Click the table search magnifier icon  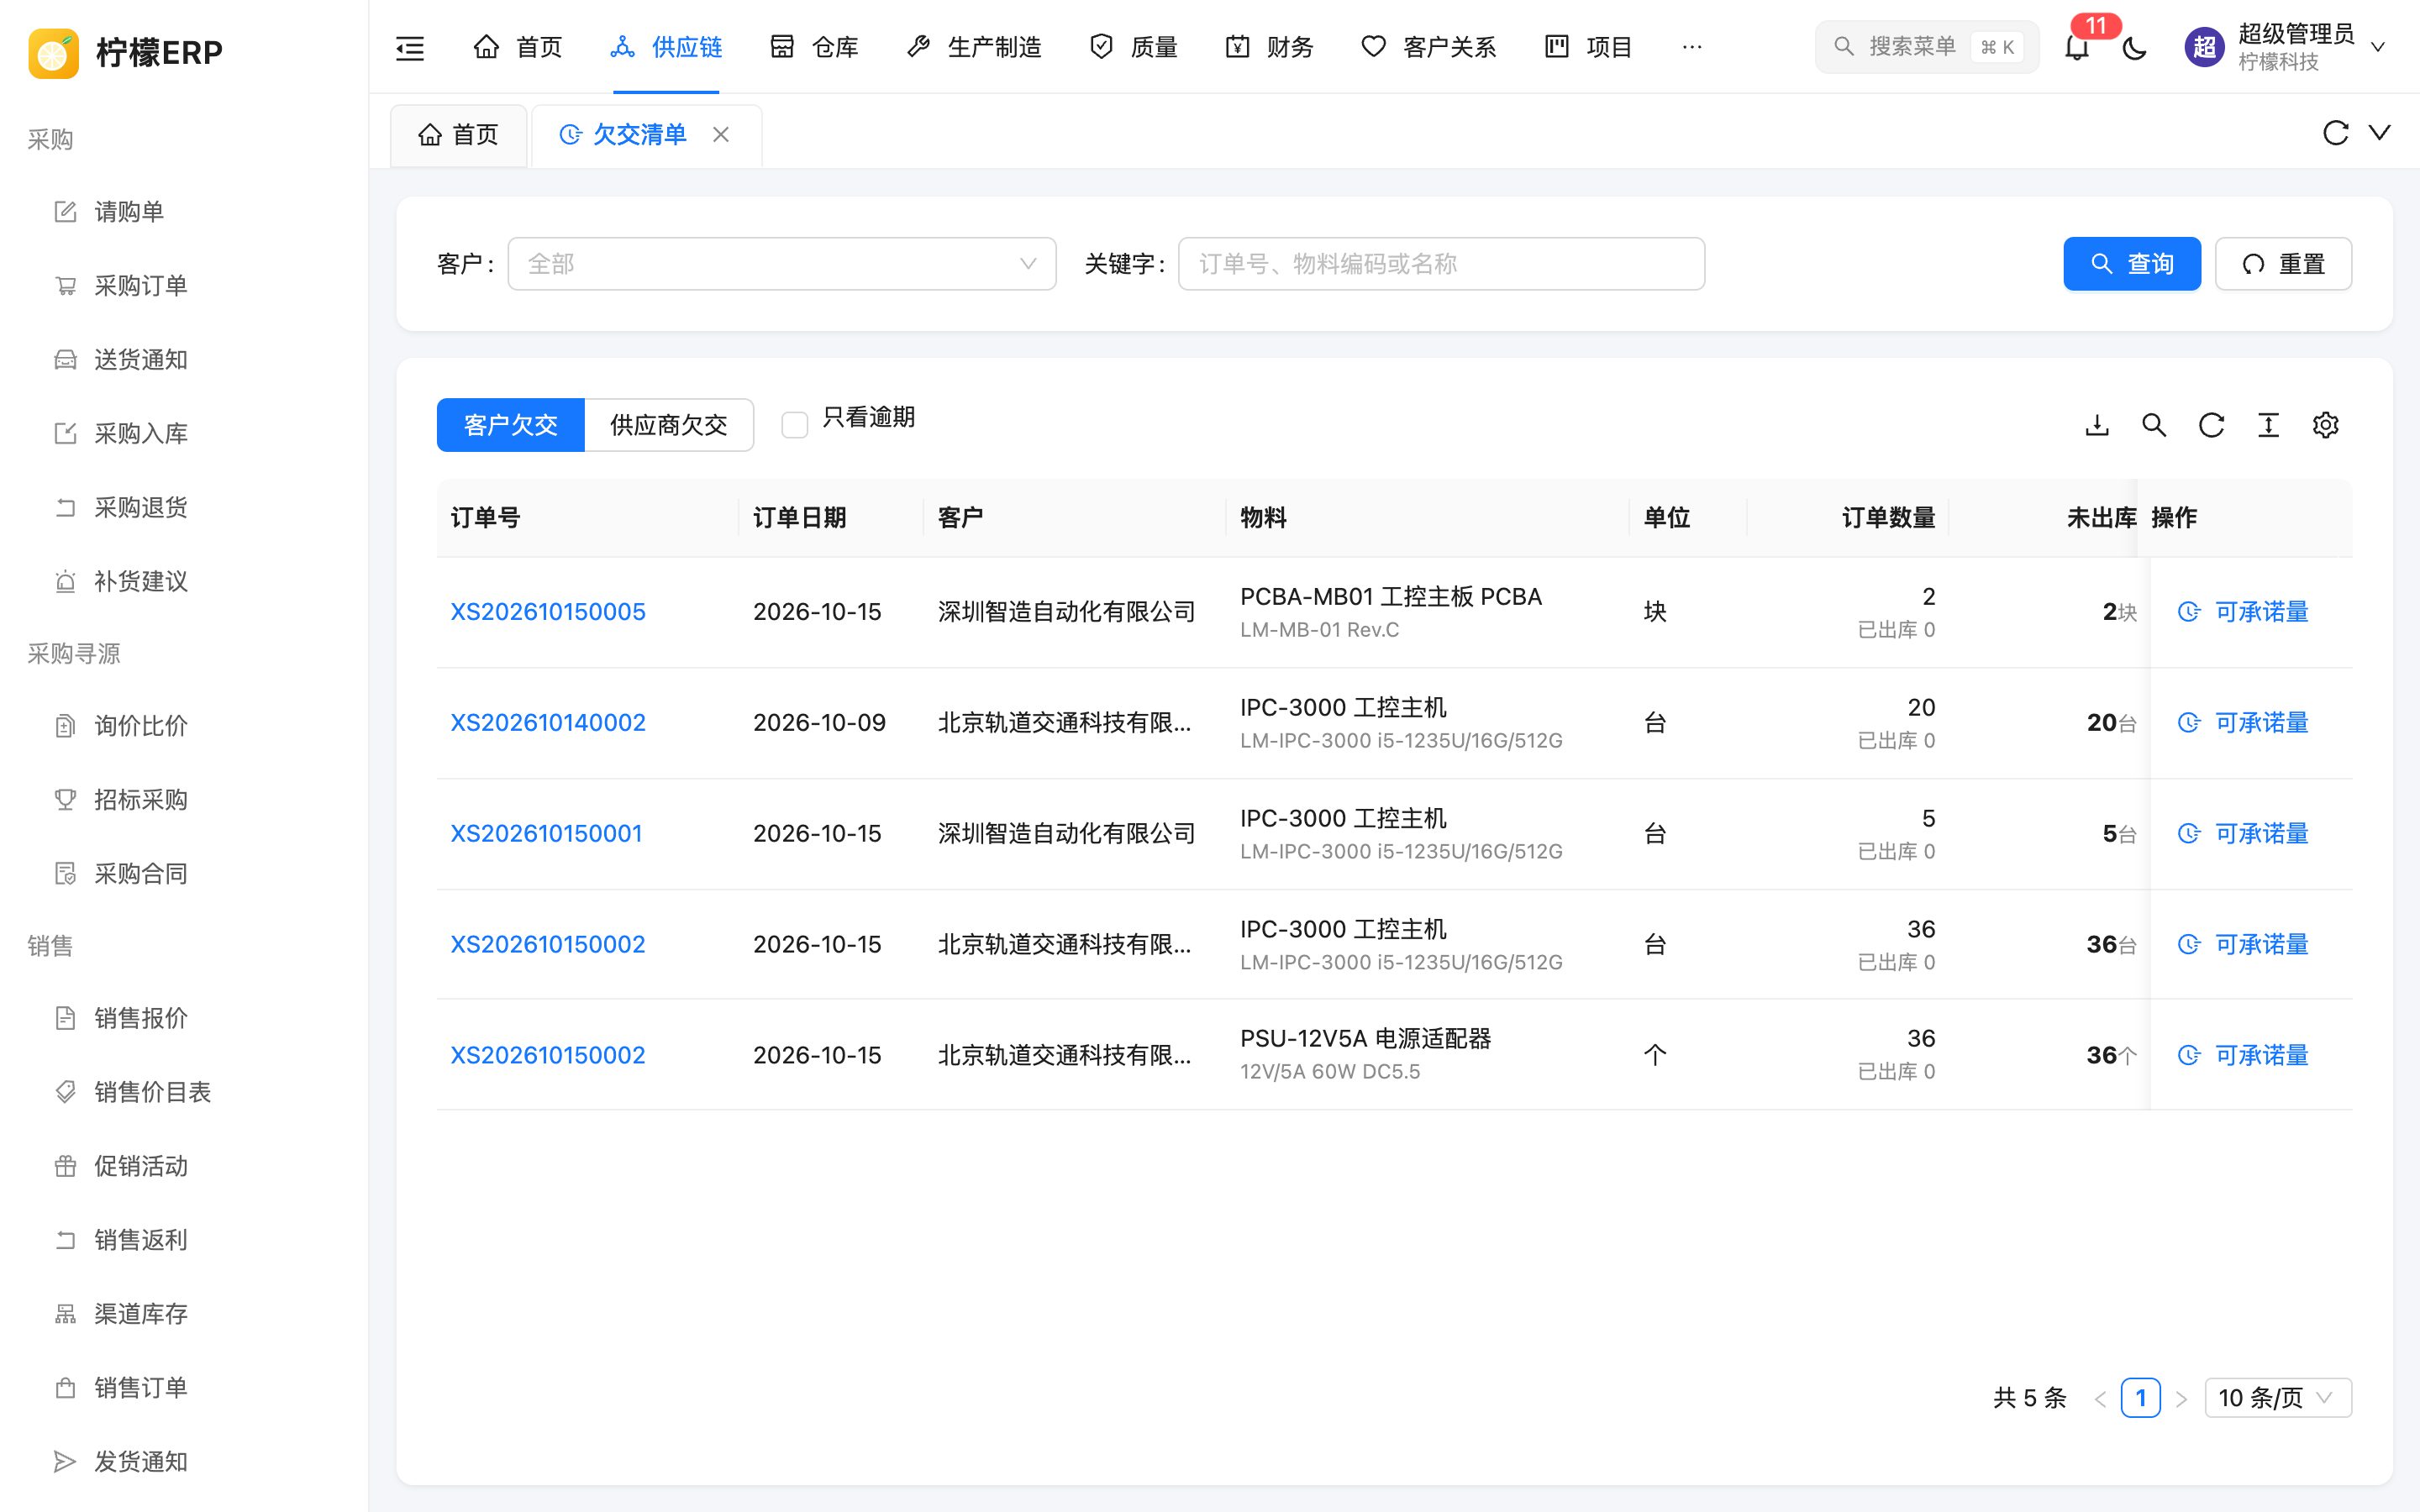pyautogui.click(x=2154, y=425)
